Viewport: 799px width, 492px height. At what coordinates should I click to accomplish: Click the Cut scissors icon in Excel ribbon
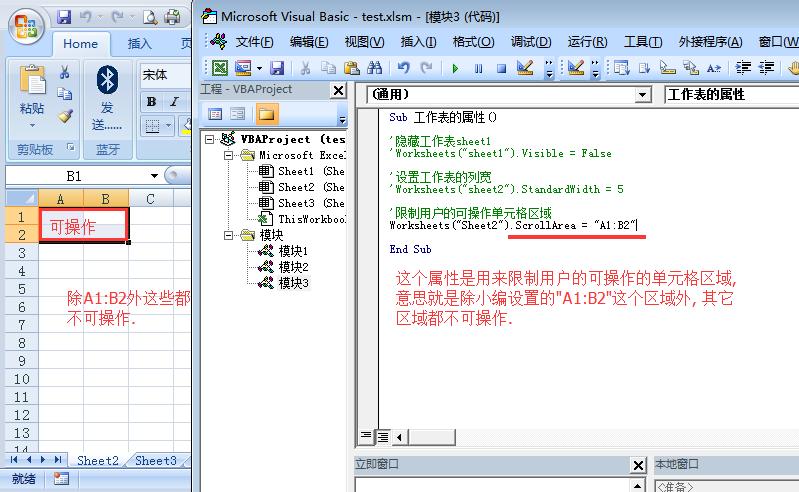(x=65, y=72)
